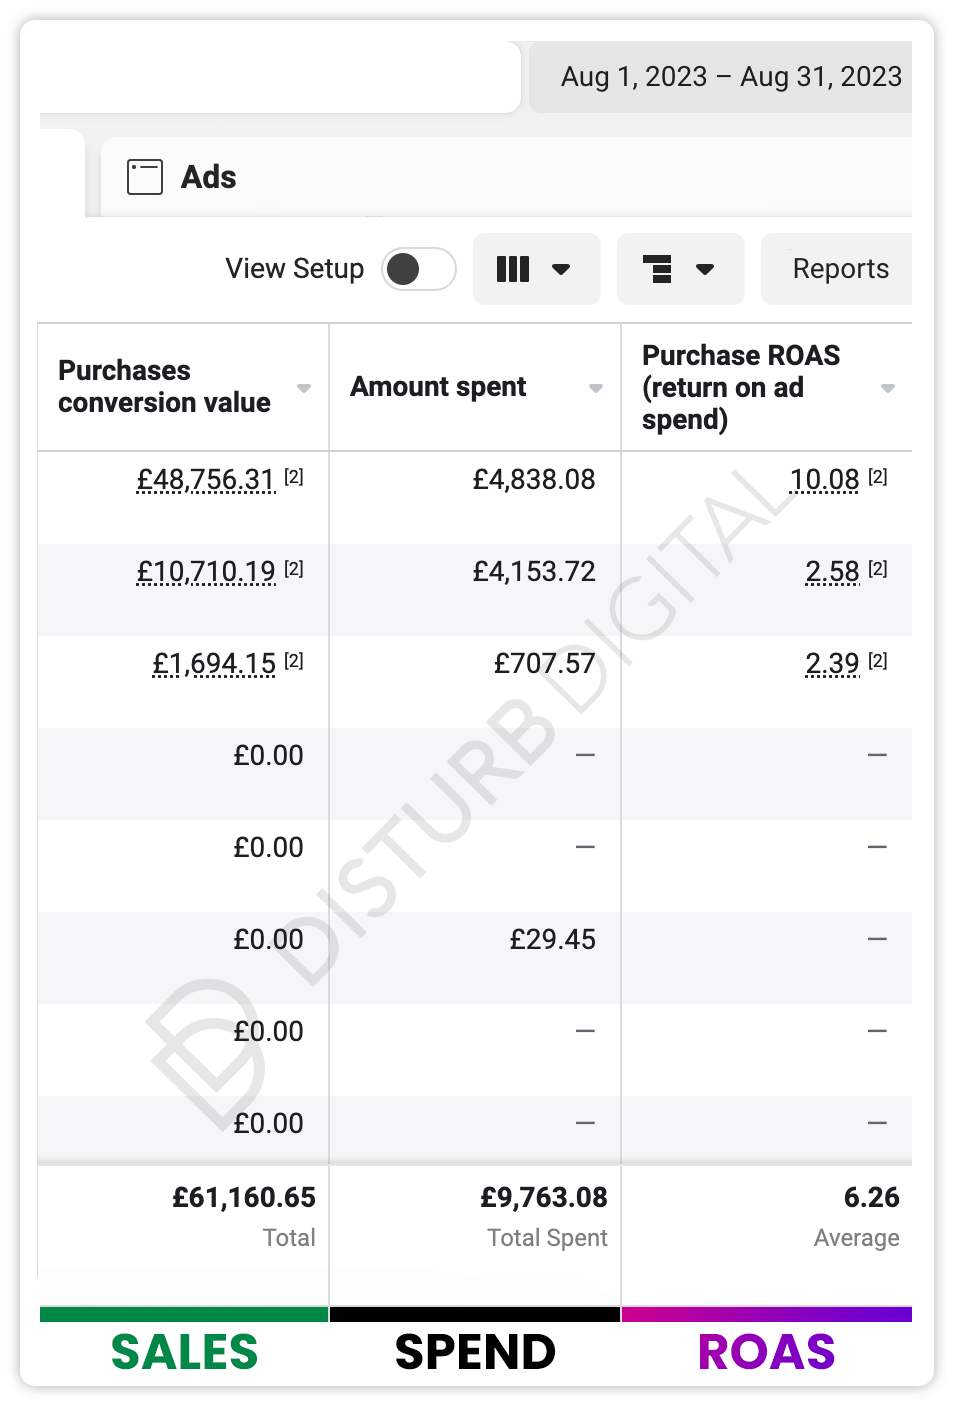Viewport: 954px width, 1406px height.
Task: Click footnote [2] beside 2.39 ROAS
Action: click(x=878, y=661)
